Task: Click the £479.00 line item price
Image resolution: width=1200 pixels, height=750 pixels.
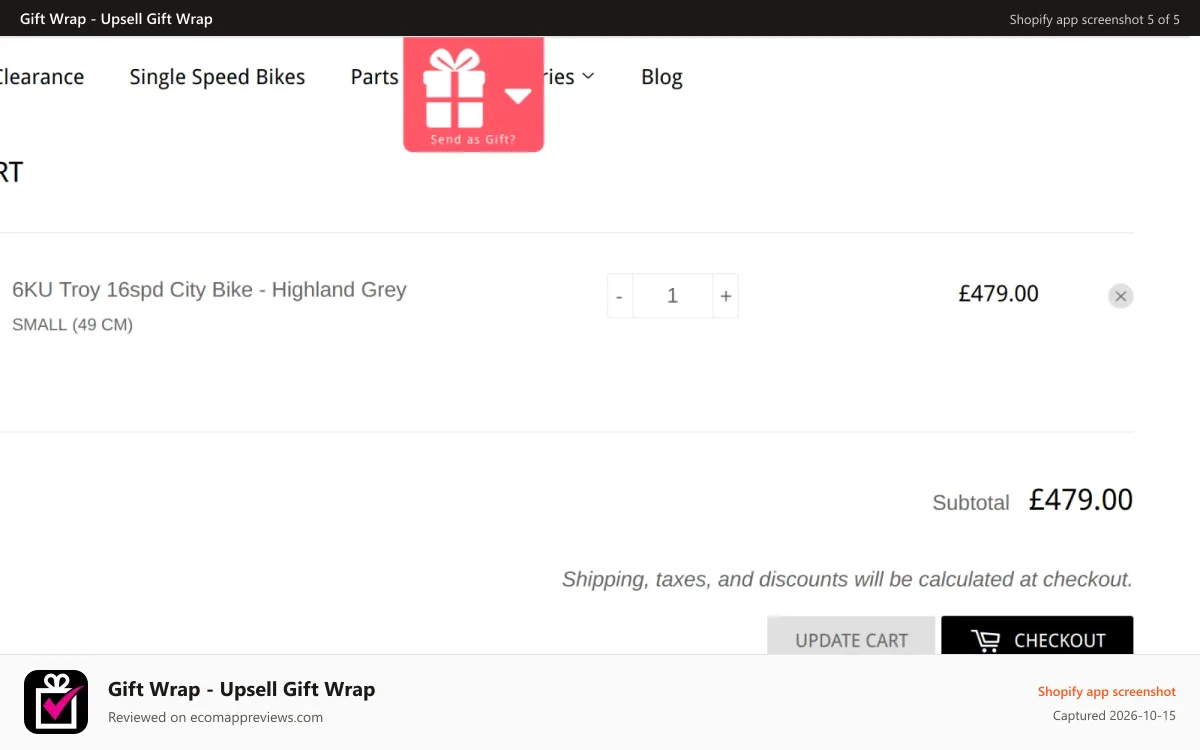Action: coord(999,294)
